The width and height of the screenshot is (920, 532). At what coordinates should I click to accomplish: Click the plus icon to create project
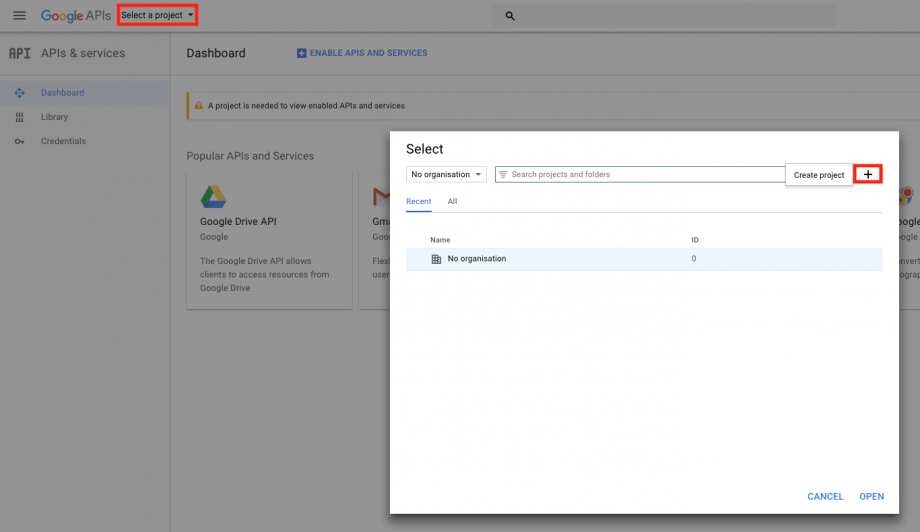point(867,174)
